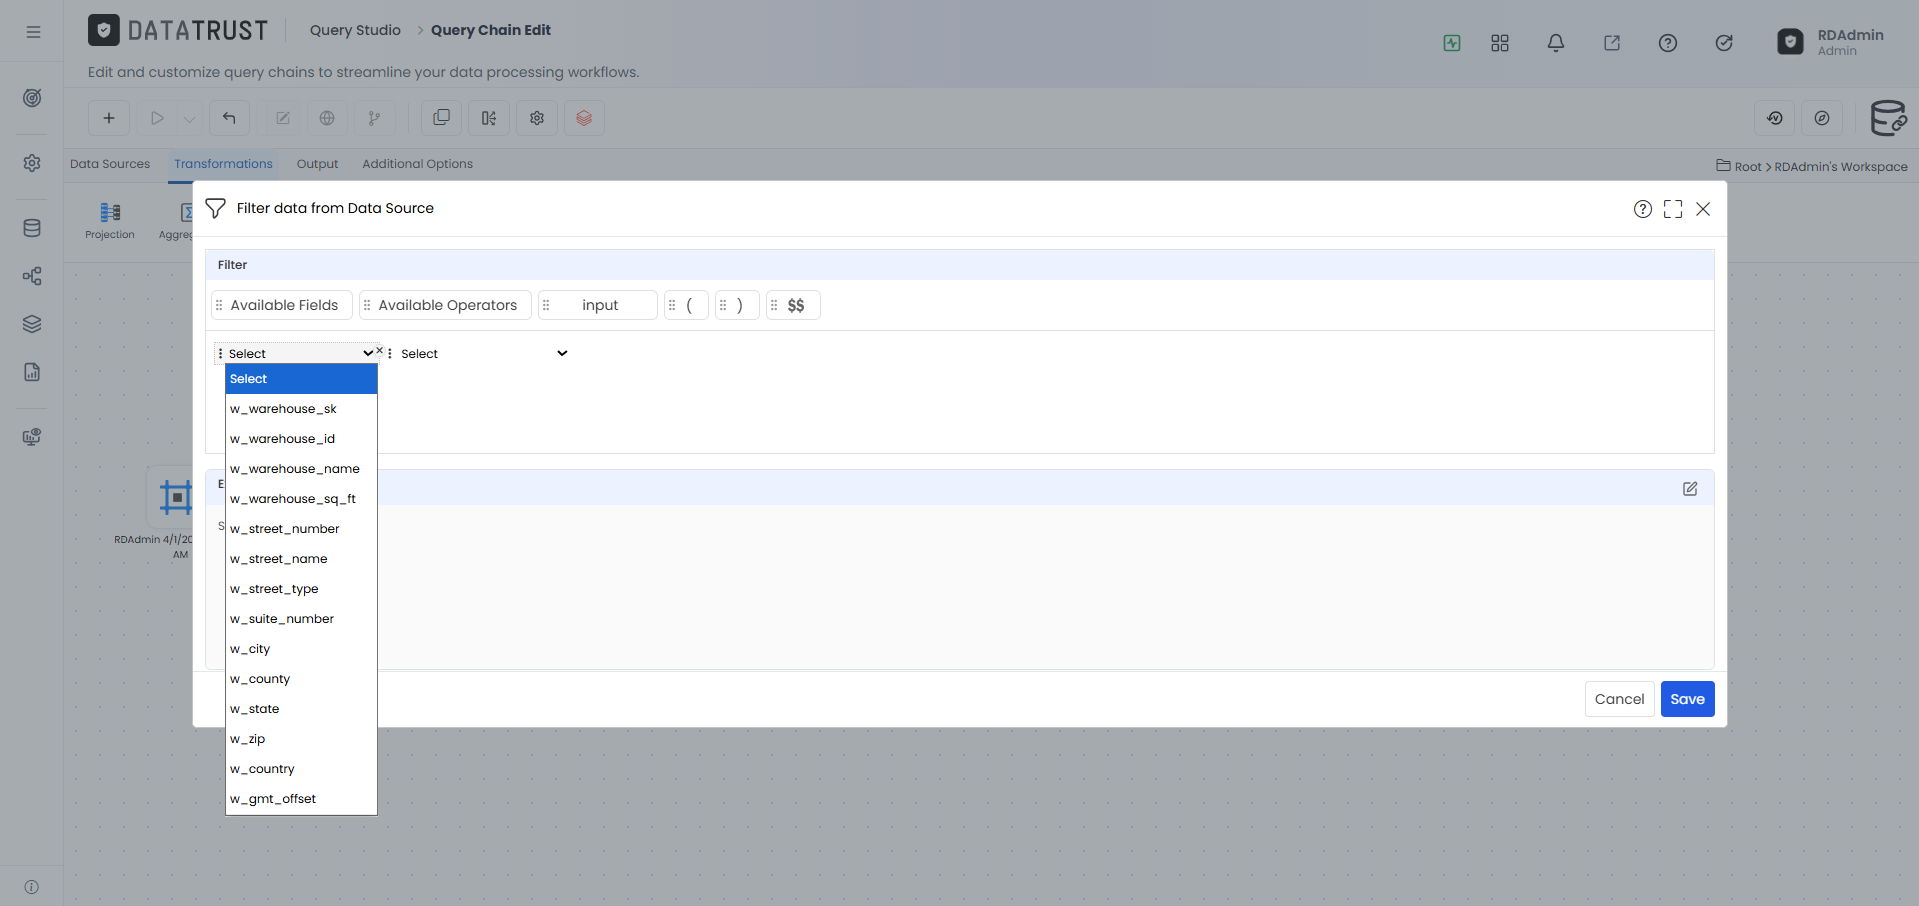Click the open parenthesis chip
This screenshot has height=906, width=1919.
(686, 305)
